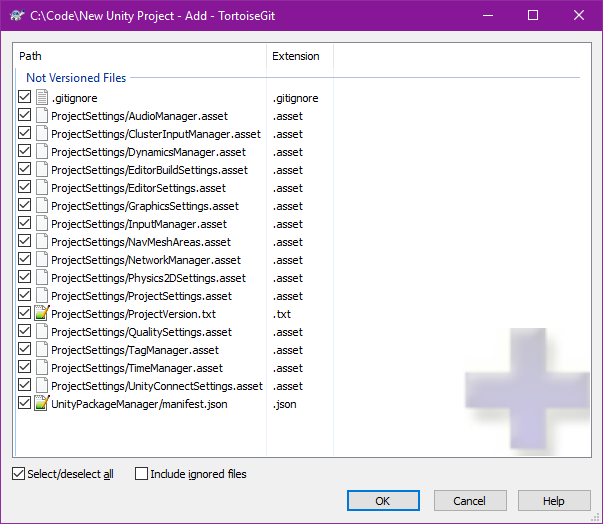Select ProjectSettings/QualitySettings.asset path text
Image resolution: width=603 pixels, height=524 pixels.
142,332
